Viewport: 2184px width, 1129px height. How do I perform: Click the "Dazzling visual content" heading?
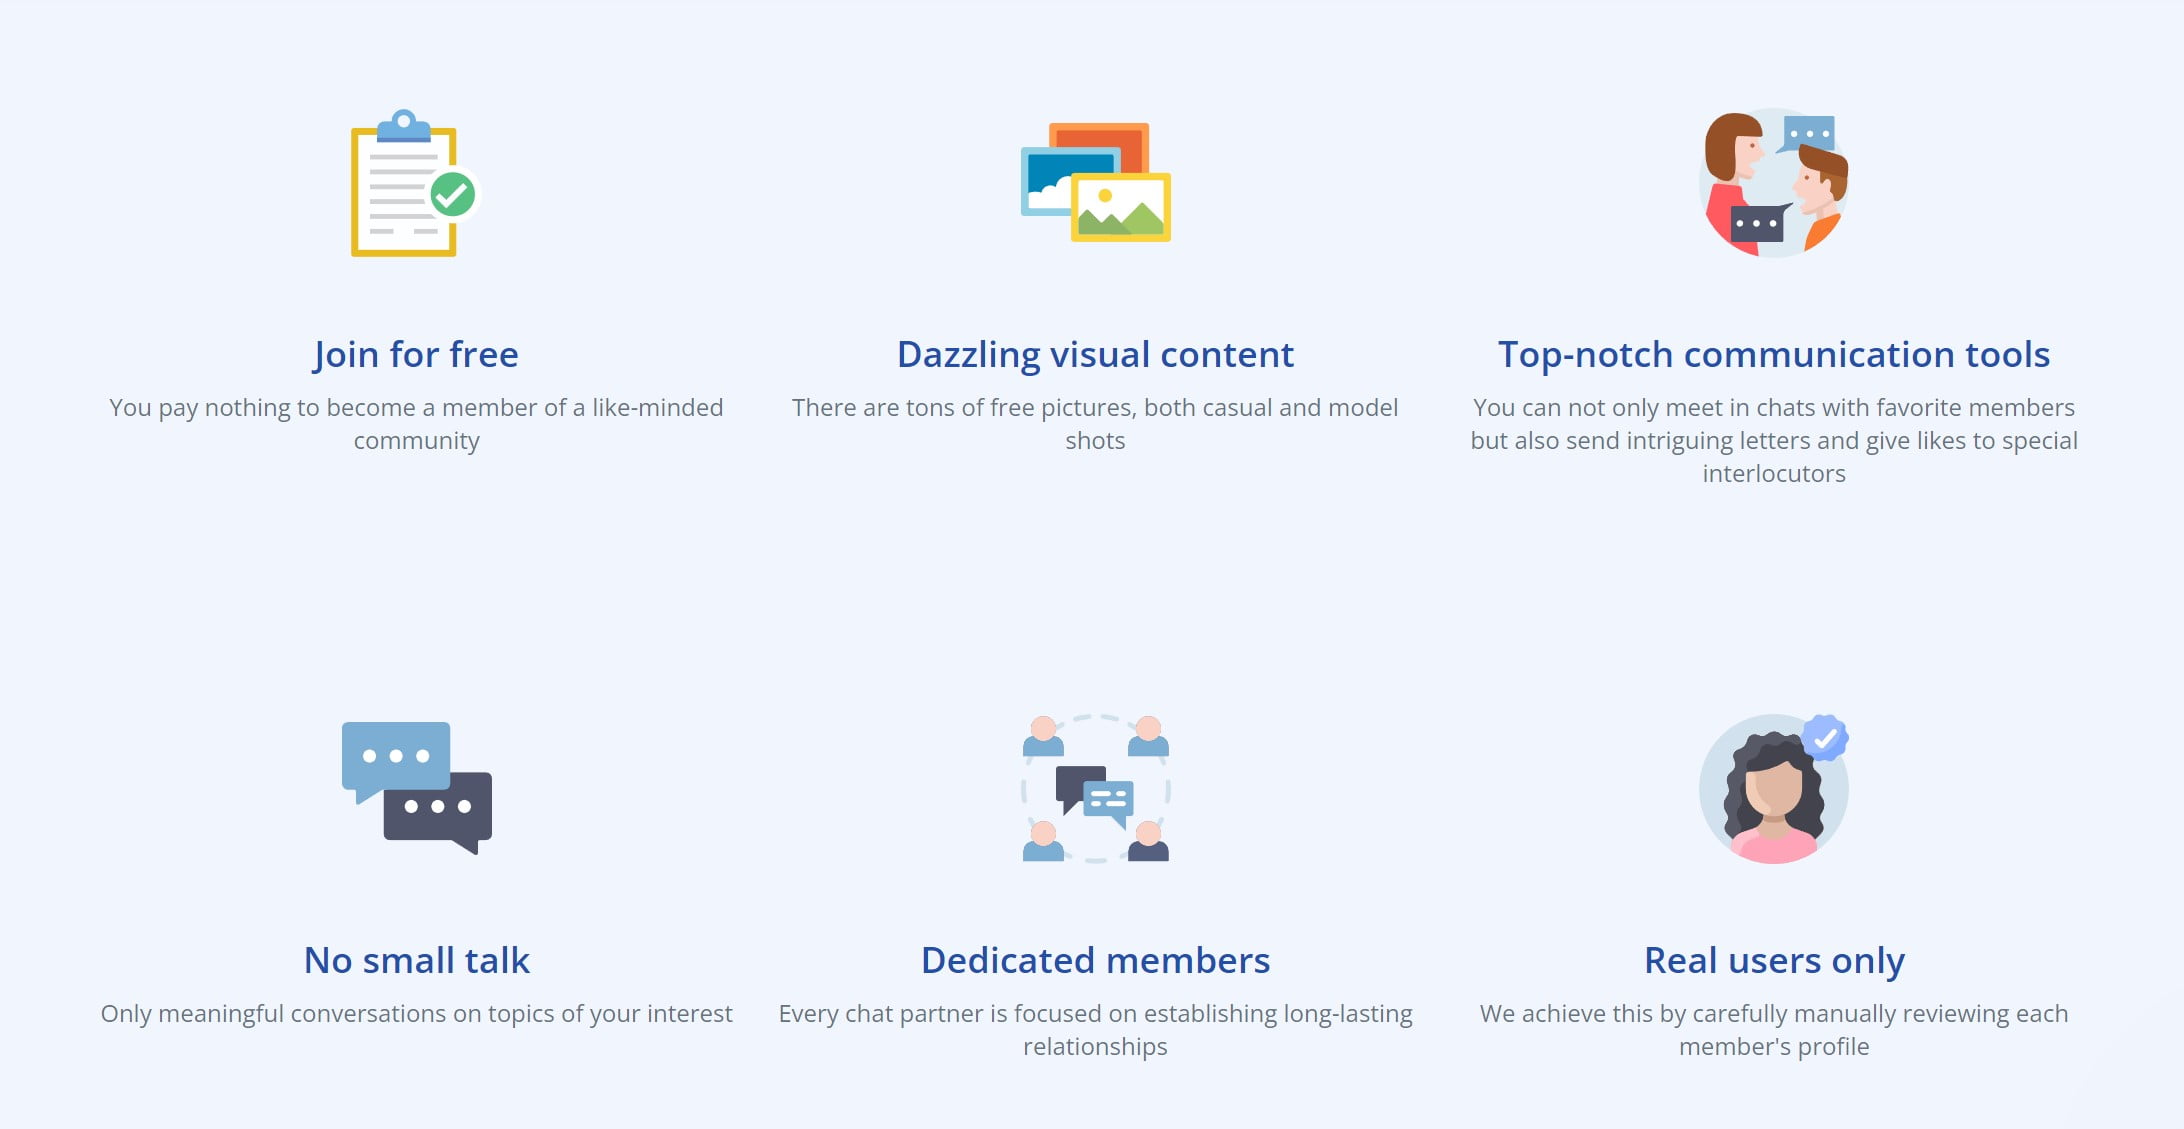[1095, 354]
